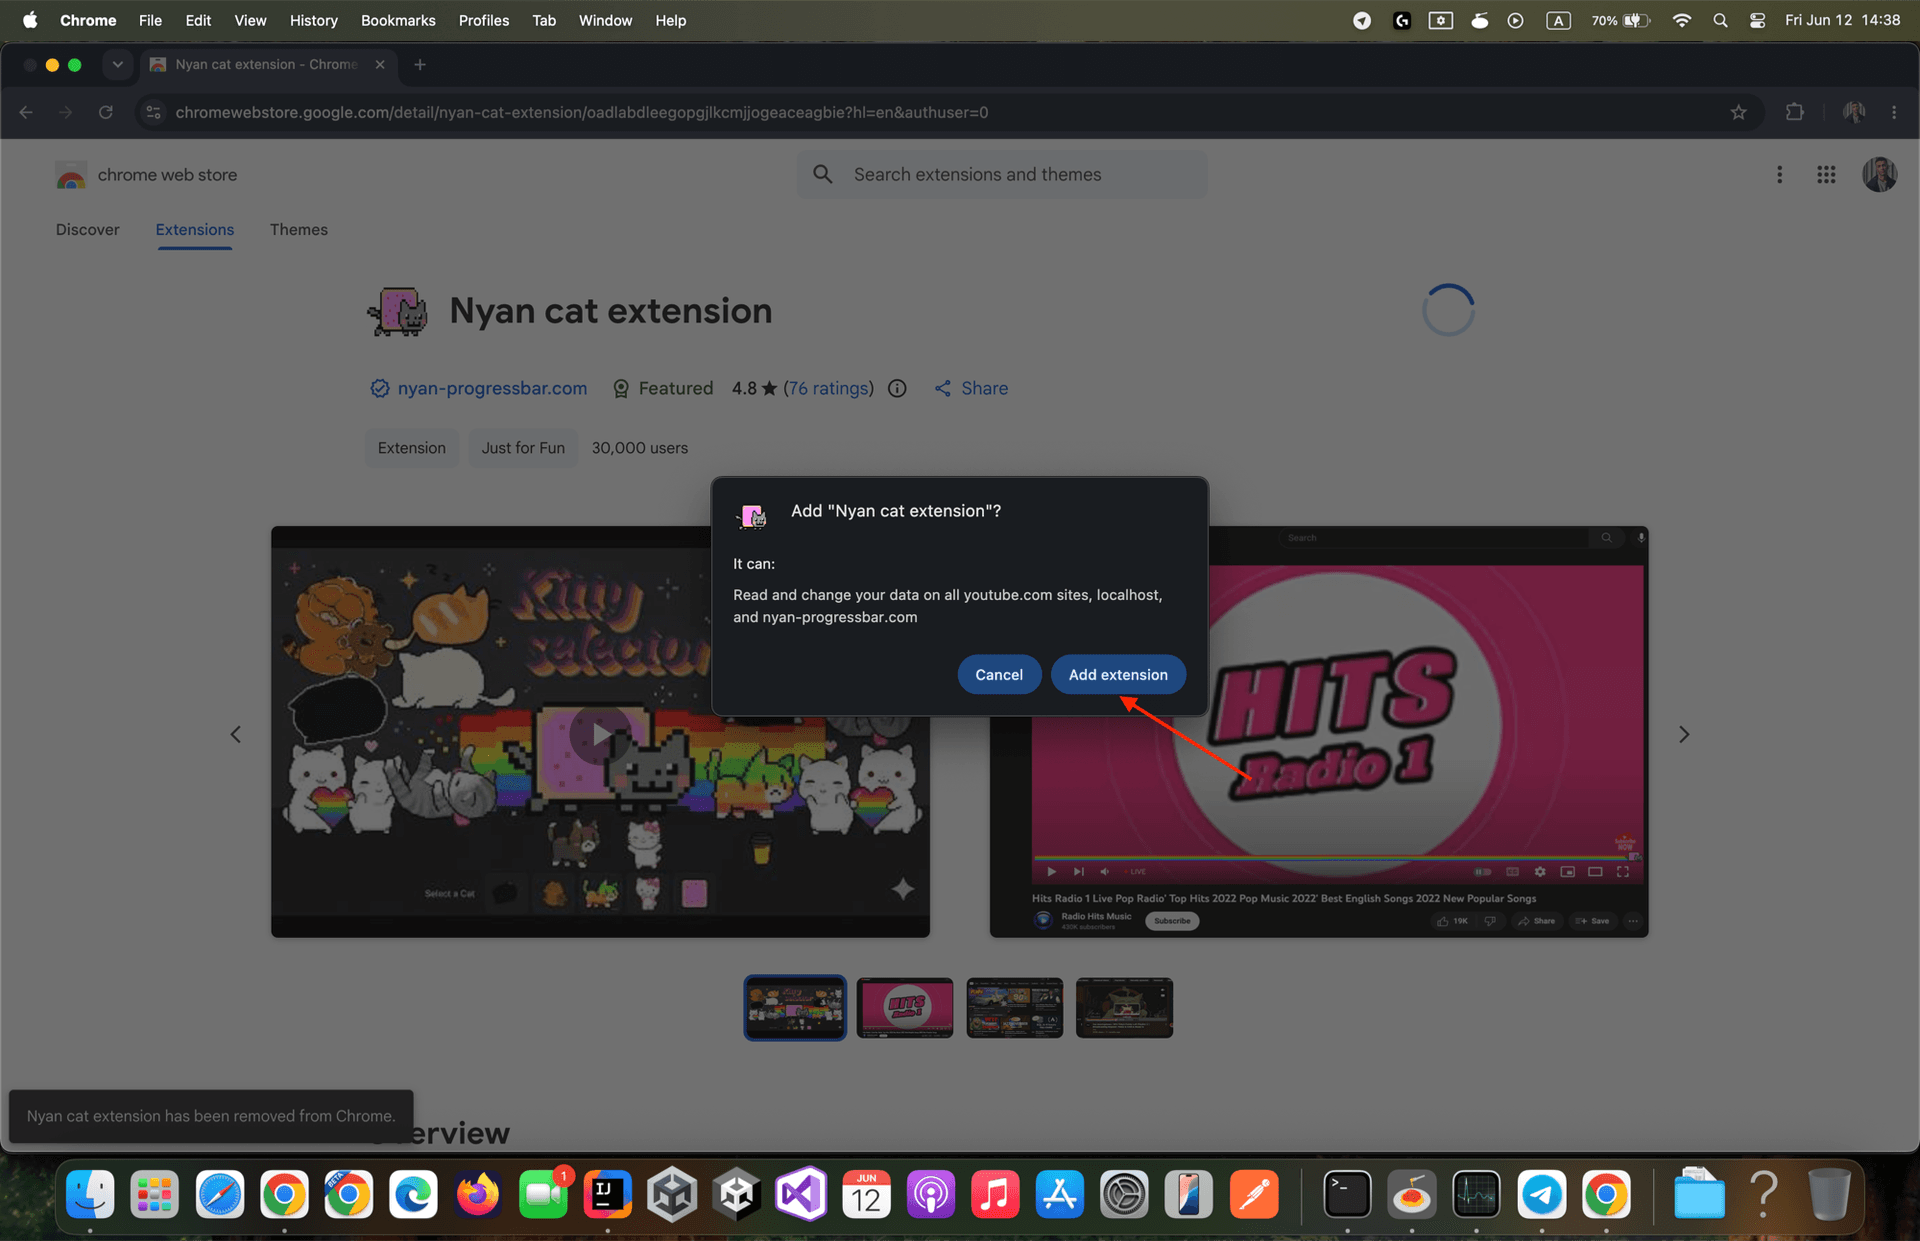
Task: Select the first carousel thumbnail
Action: click(795, 1008)
